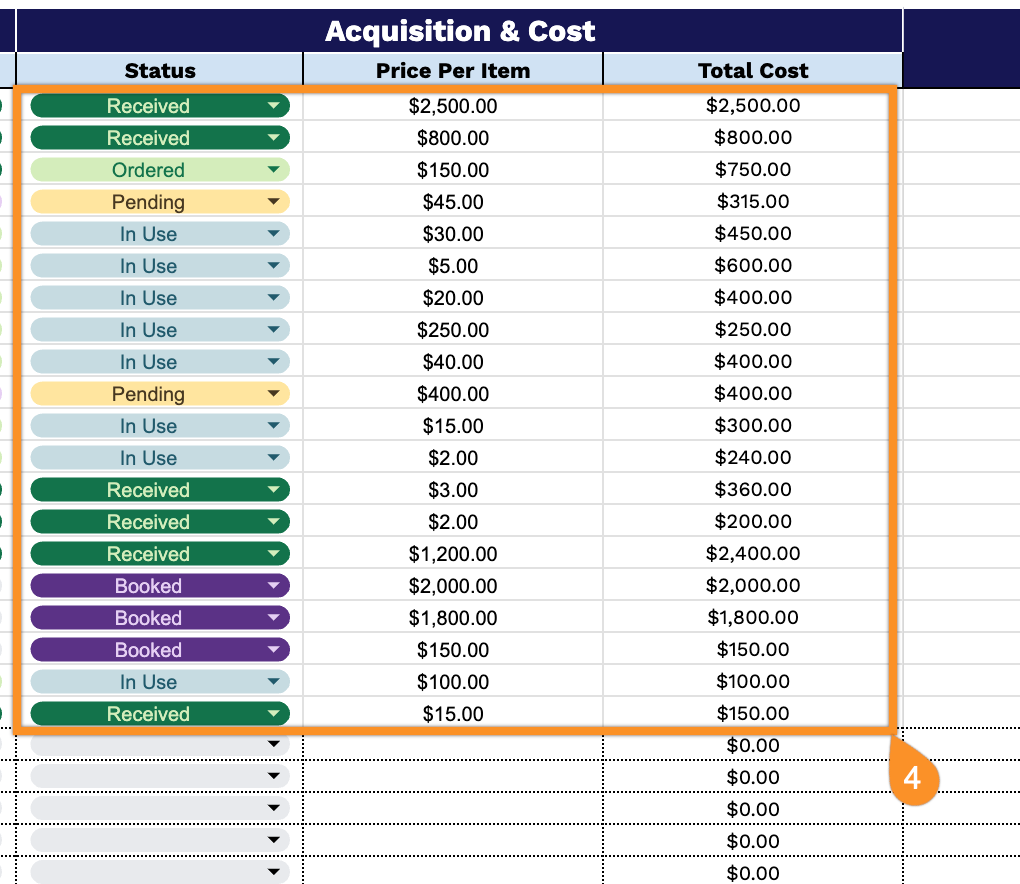Select the $5.00 price per item cell
This screenshot has width=1020, height=884.
pos(453,266)
